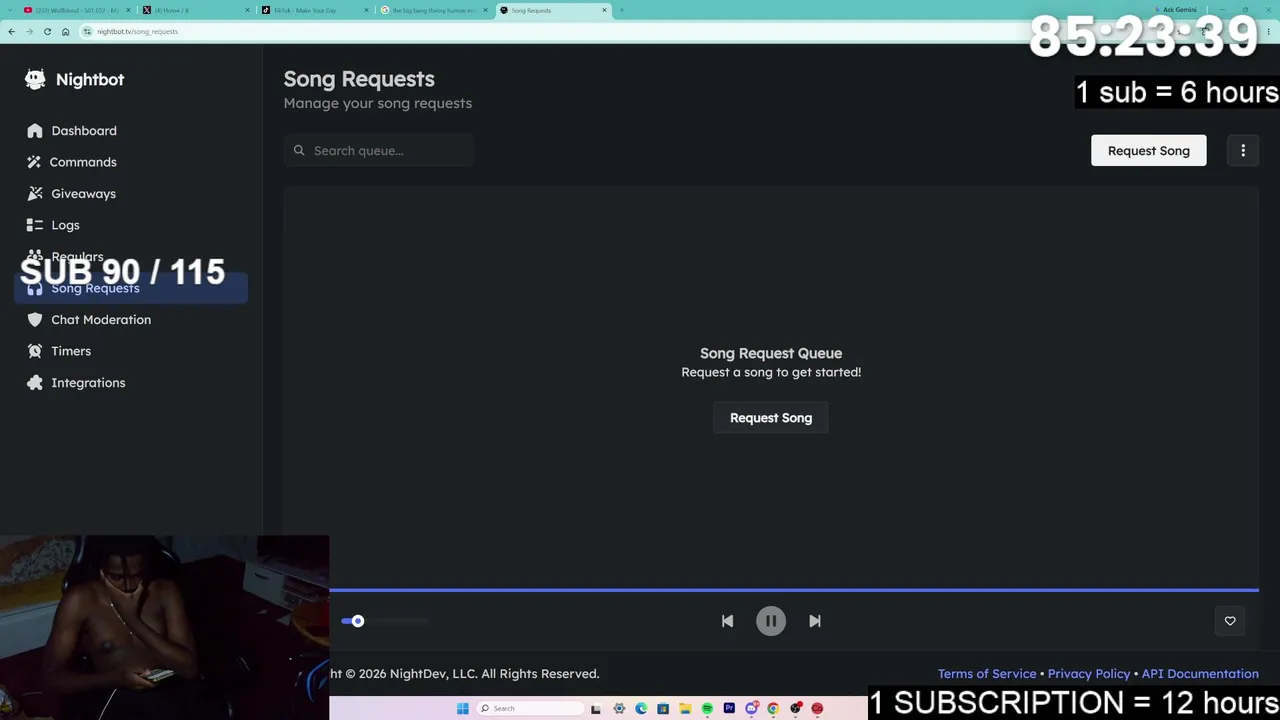
Task: Open the Privacy Policy link
Action: click(1089, 674)
